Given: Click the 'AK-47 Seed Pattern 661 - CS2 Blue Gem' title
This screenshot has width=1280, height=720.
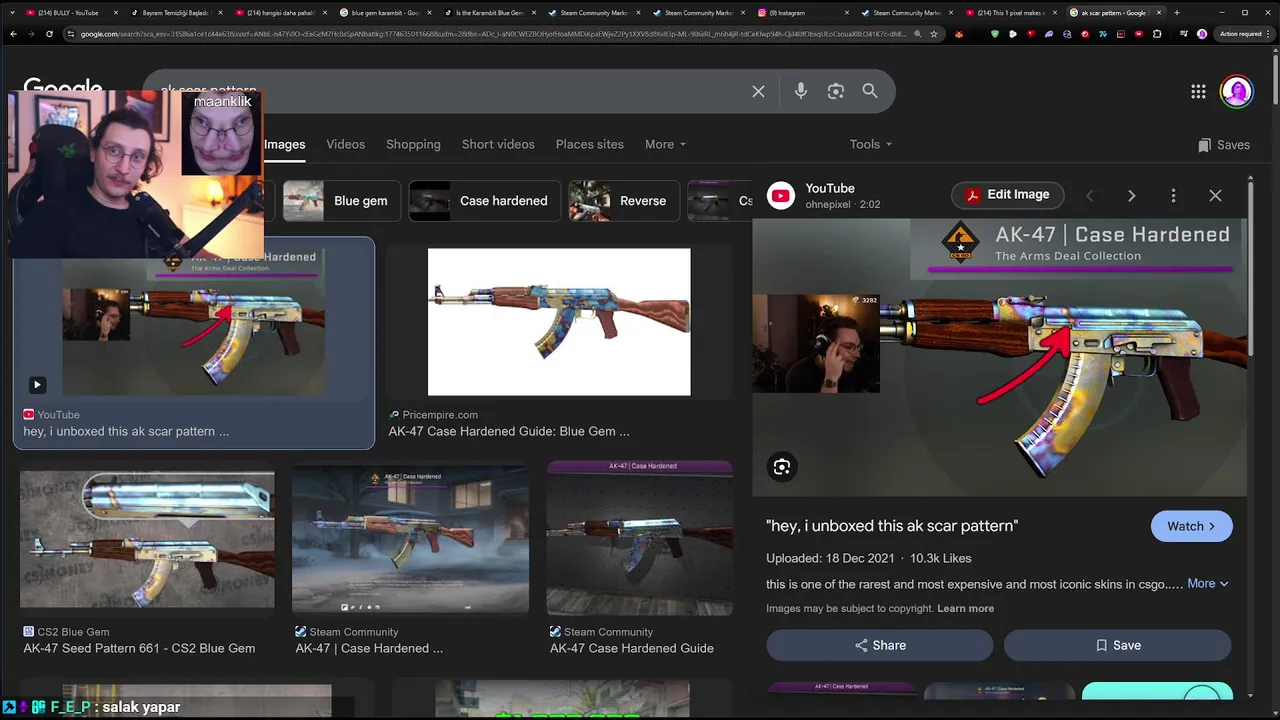Looking at the screenshot, I should point(139,648).
